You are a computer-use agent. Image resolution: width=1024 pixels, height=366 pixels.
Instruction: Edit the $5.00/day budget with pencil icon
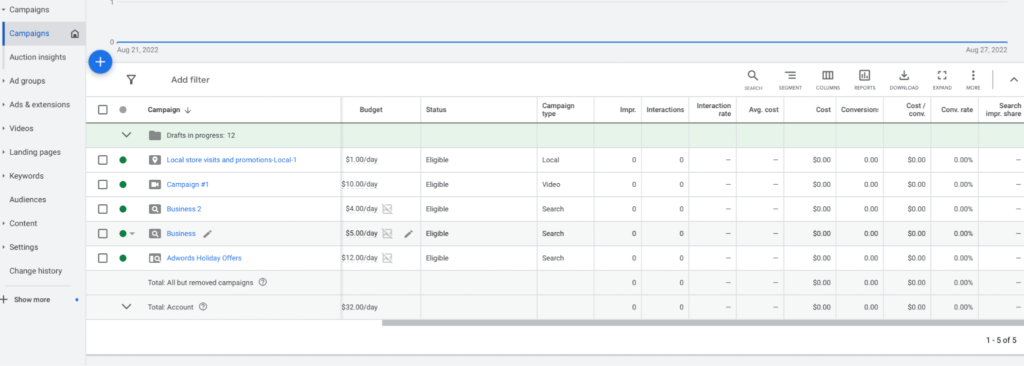tap(408, 233)
